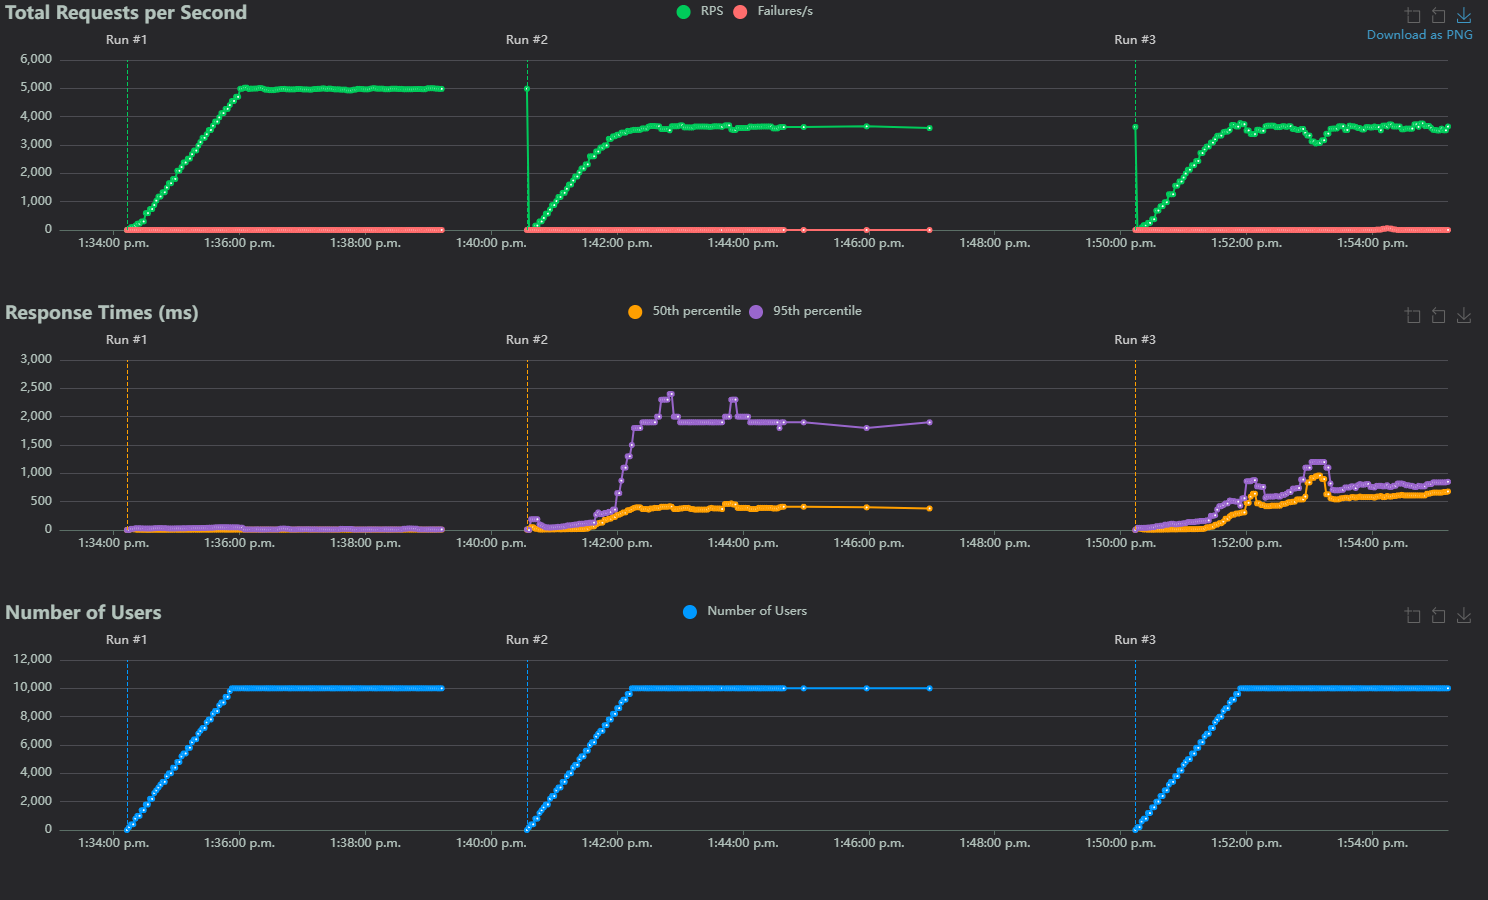This screenshot has height=900, width=1488.
Task: Select the Run #1 marker in the Requests chart
Action: [127, 40]
